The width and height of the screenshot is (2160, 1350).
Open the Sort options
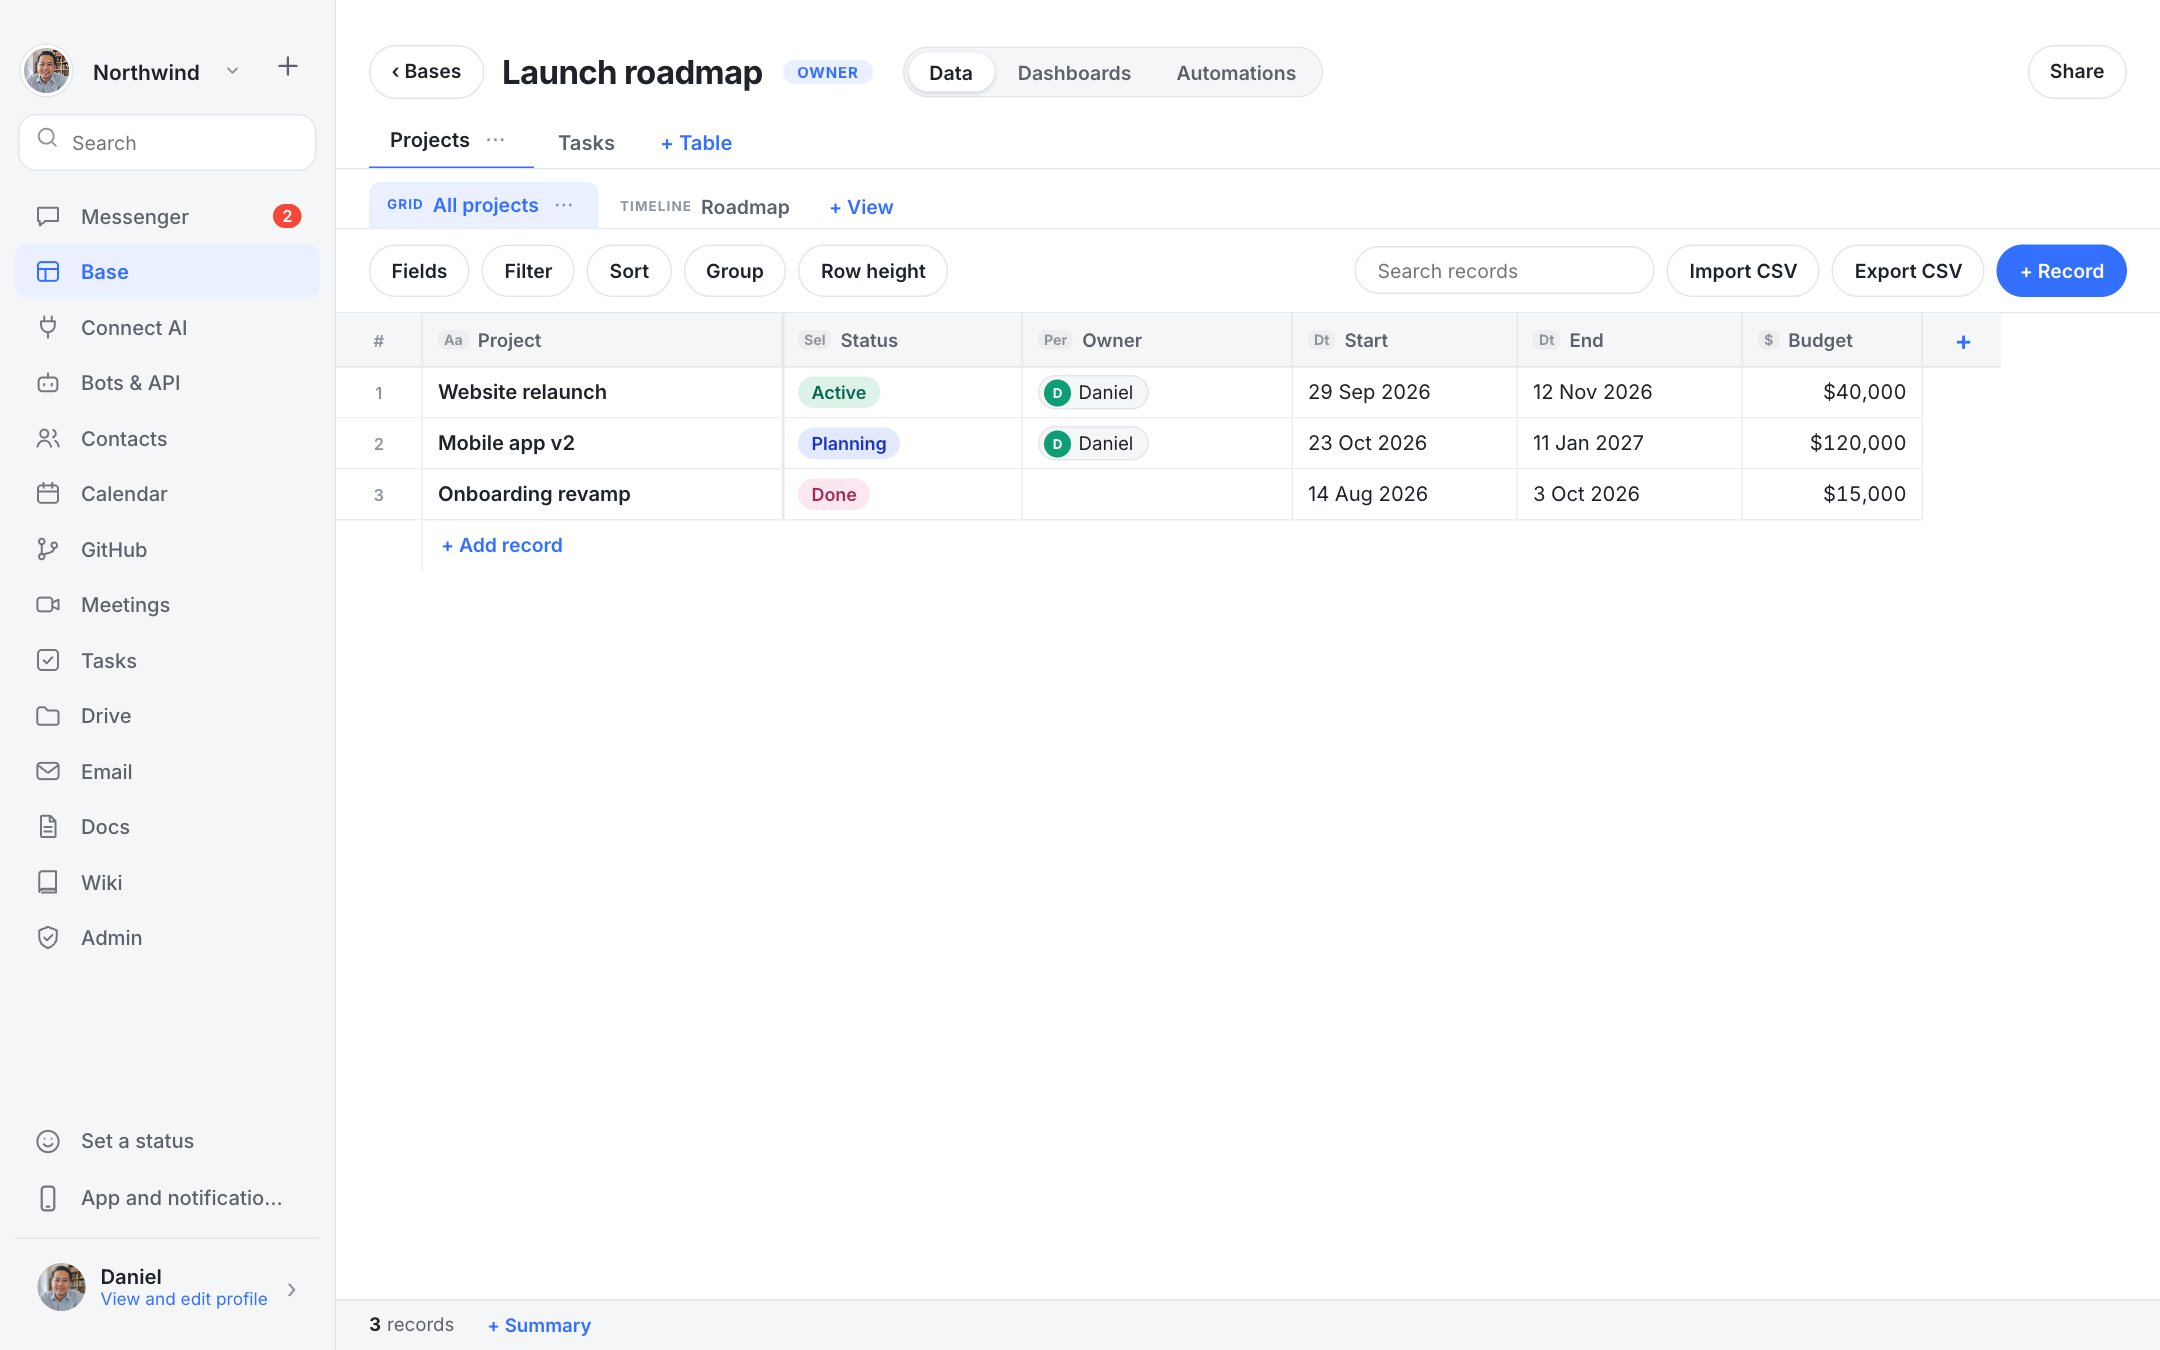[x=629, y=271]
